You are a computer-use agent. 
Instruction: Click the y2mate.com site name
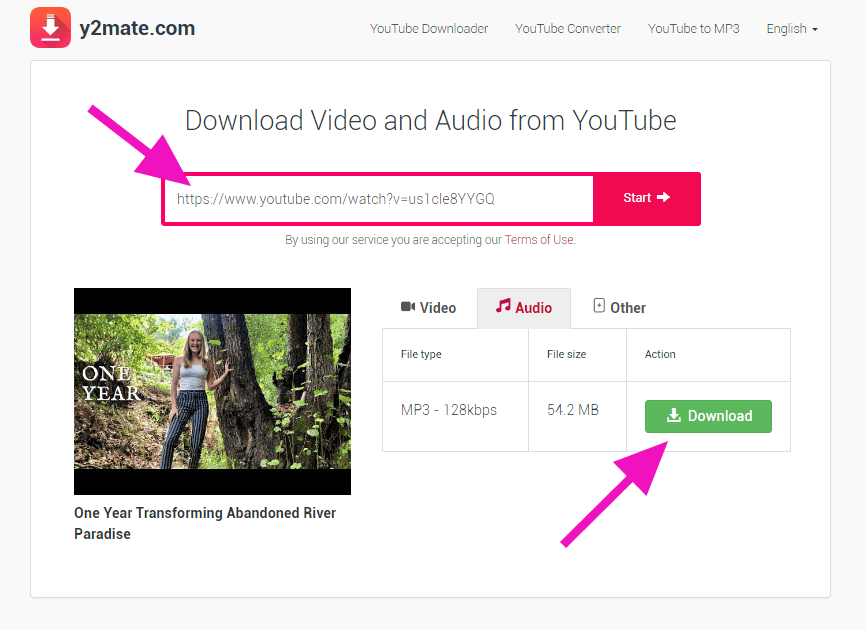(x=137, y=28)
